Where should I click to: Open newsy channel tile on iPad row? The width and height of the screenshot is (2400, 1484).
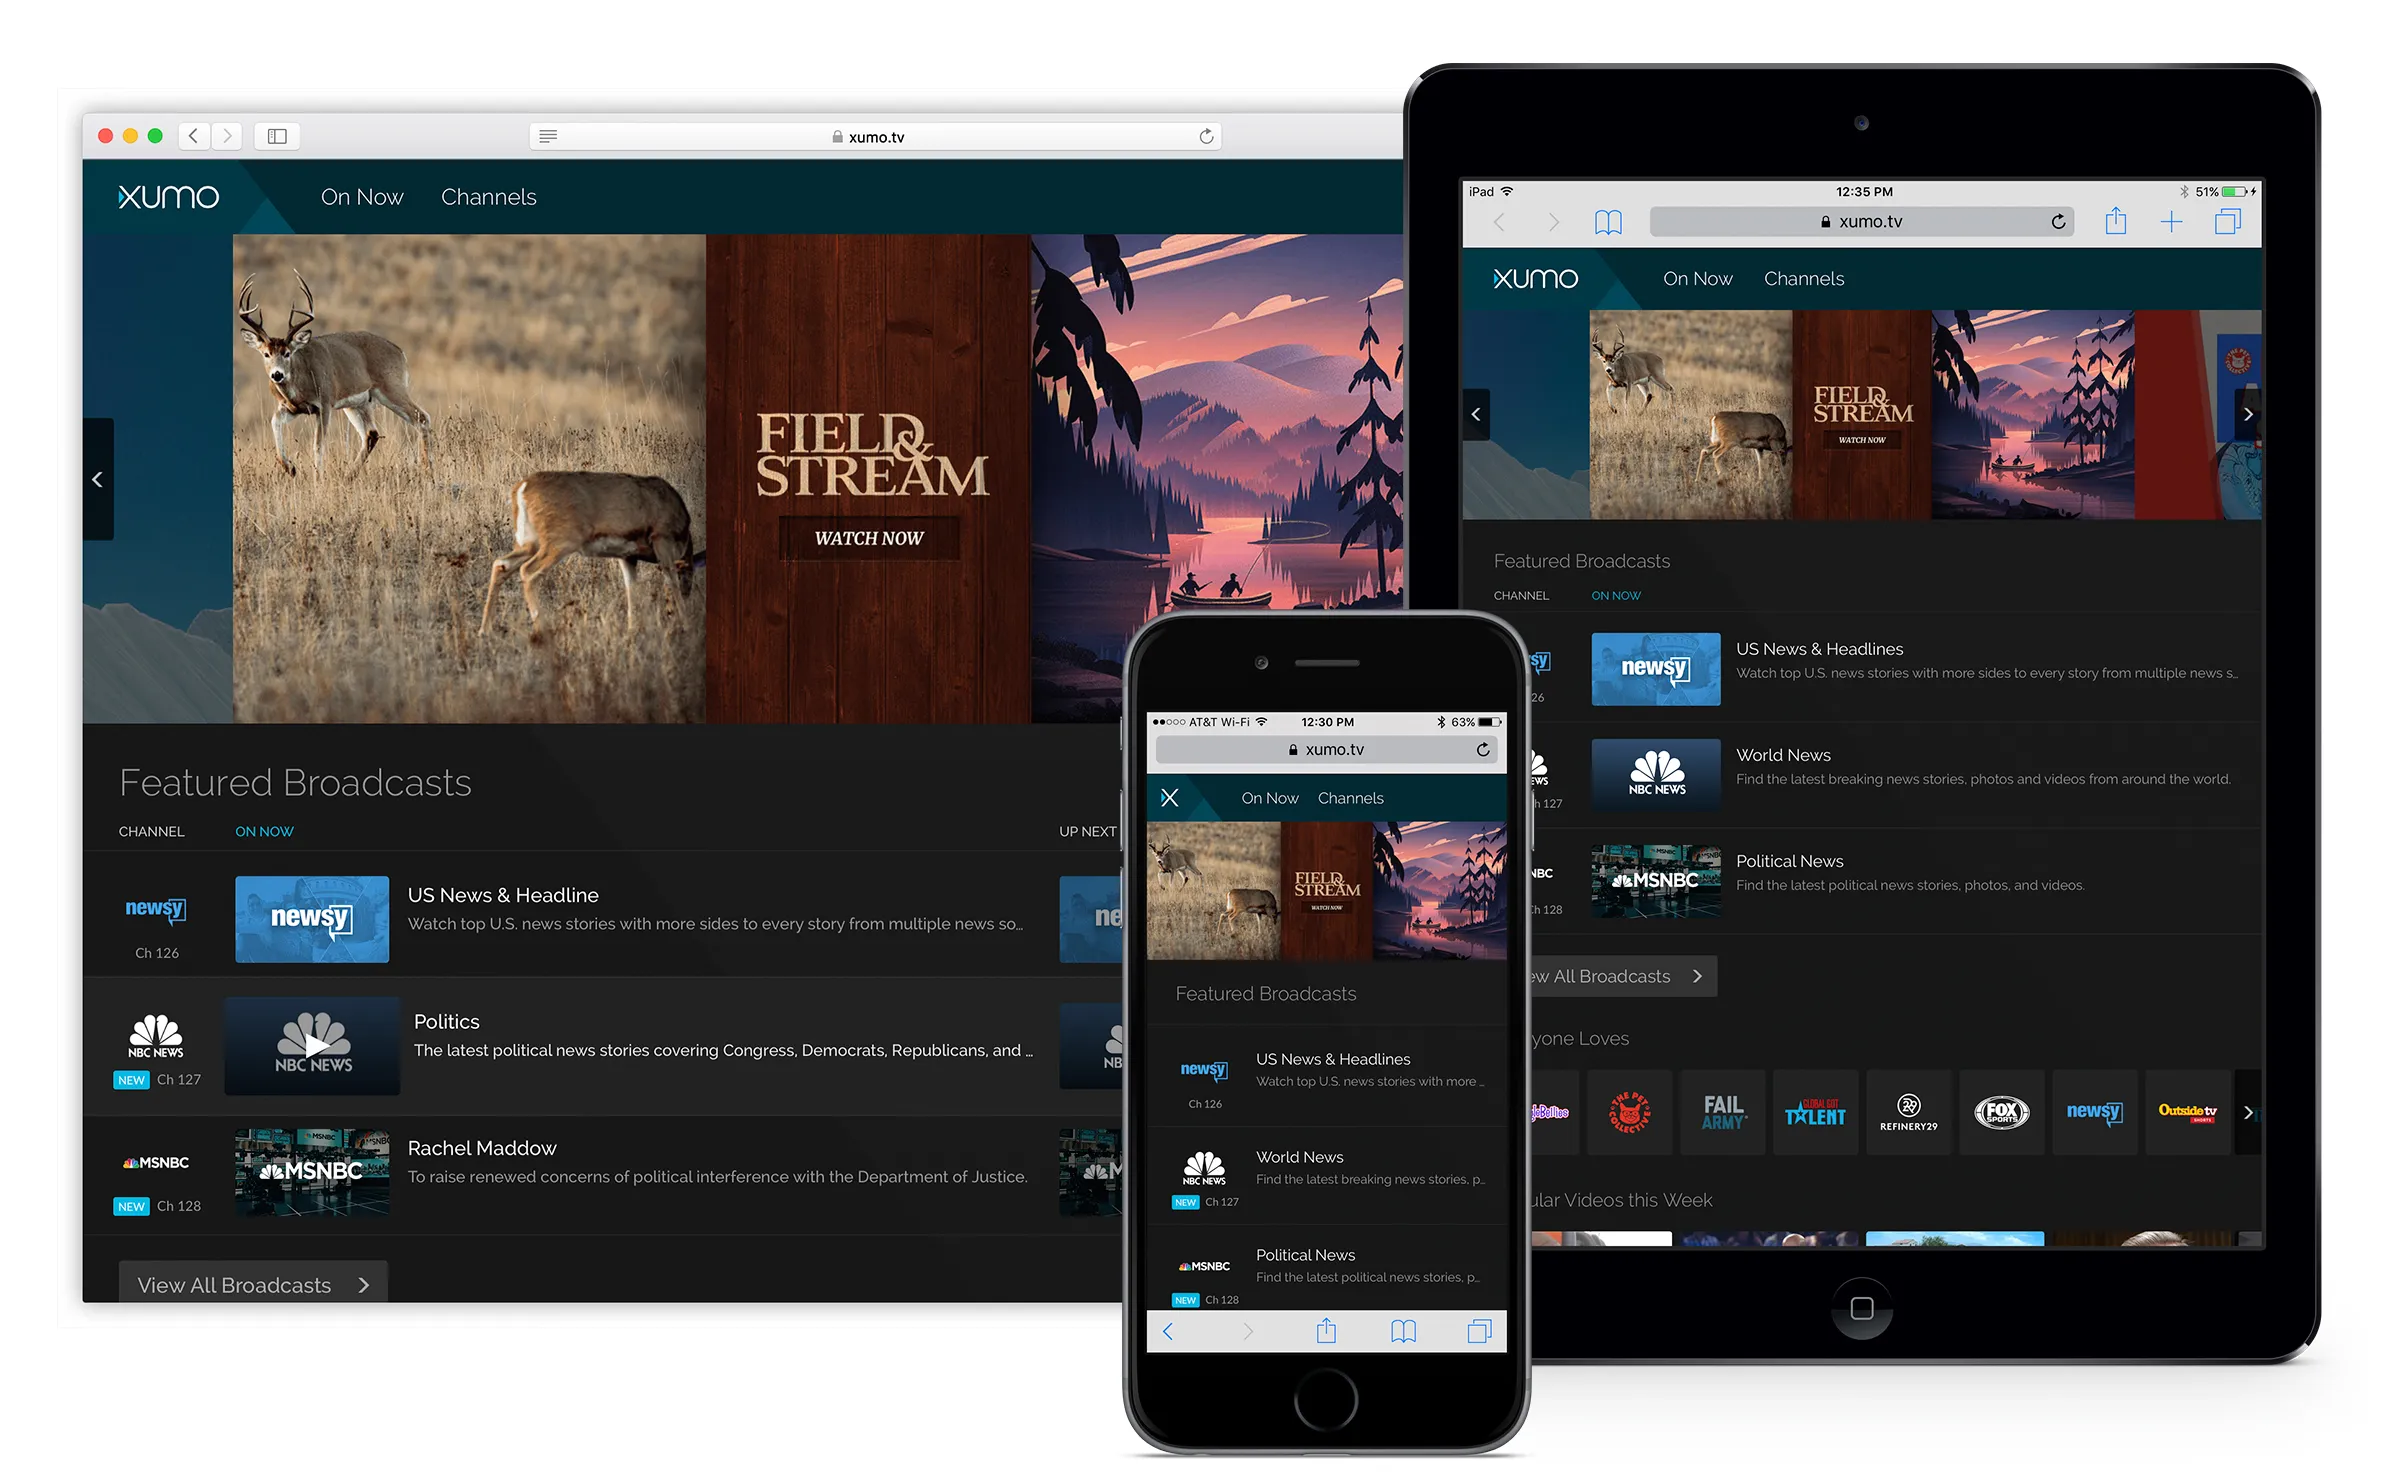[x=2094, y=1112]
